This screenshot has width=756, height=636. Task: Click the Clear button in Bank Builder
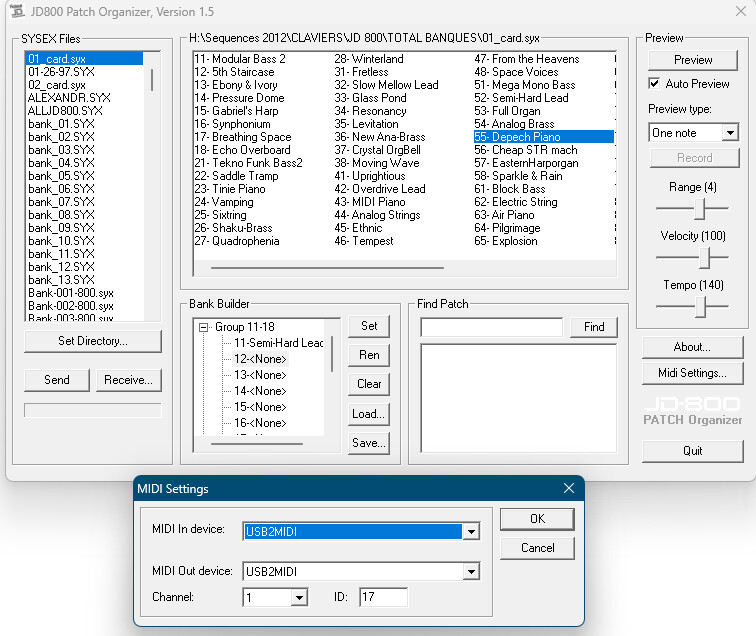369,384
